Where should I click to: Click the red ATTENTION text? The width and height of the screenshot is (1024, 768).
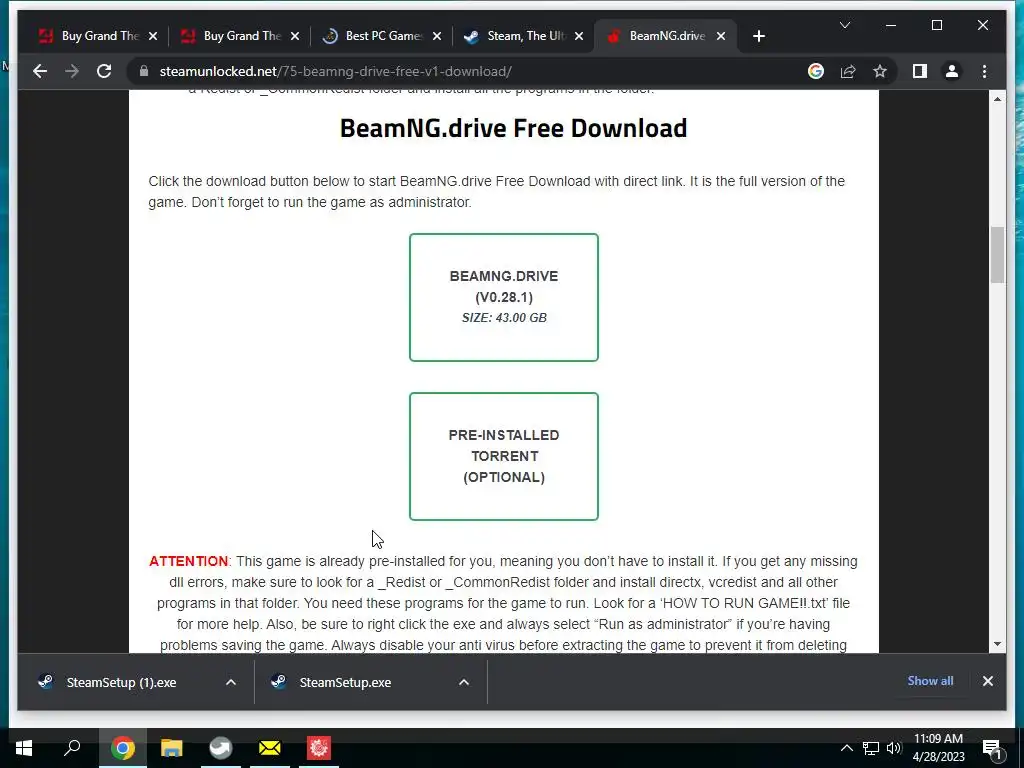pyautogui.click(x=188, y=561)
